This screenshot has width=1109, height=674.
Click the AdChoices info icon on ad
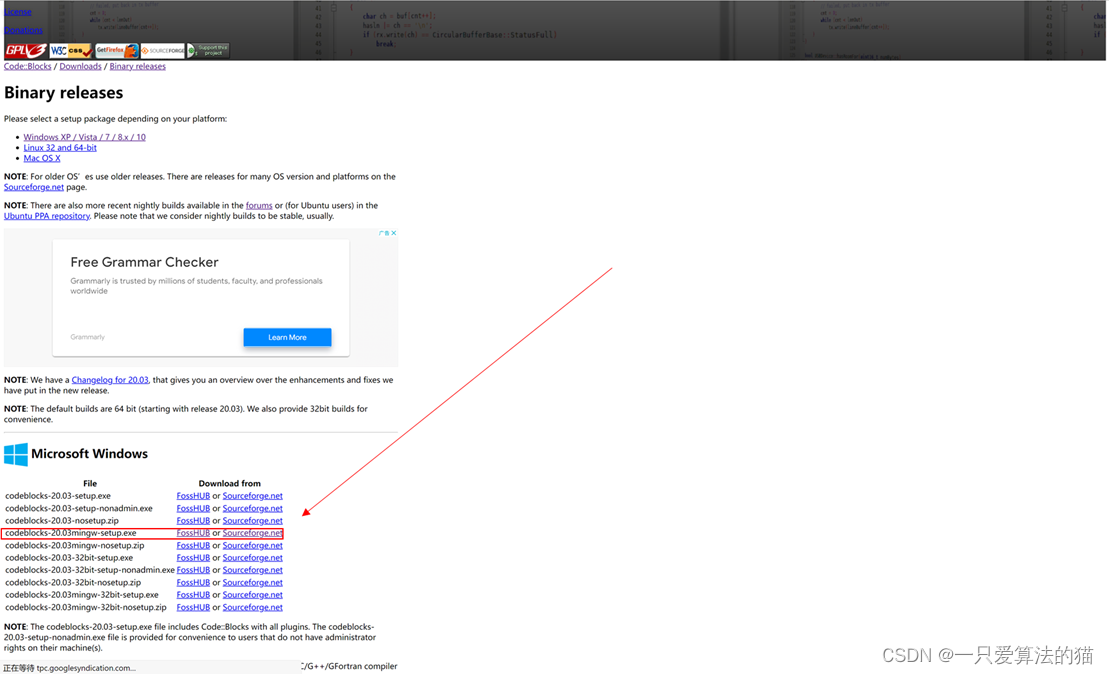pos(384,233)
